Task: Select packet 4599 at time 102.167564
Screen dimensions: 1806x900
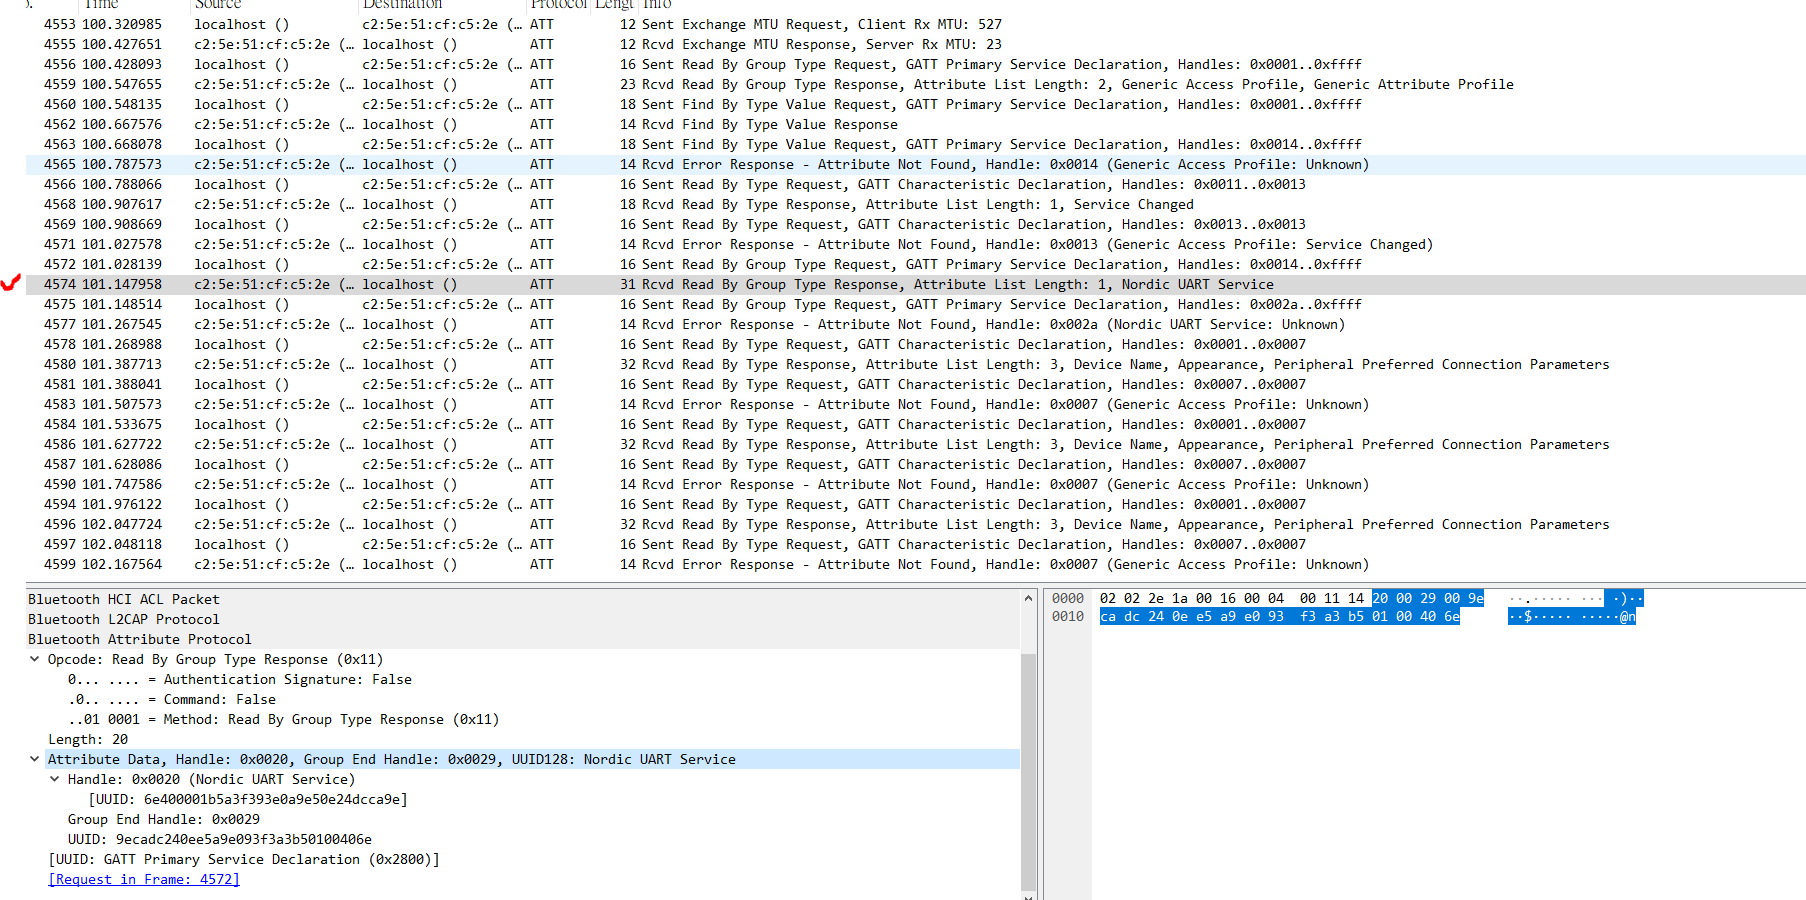Action: pos(400,564)
